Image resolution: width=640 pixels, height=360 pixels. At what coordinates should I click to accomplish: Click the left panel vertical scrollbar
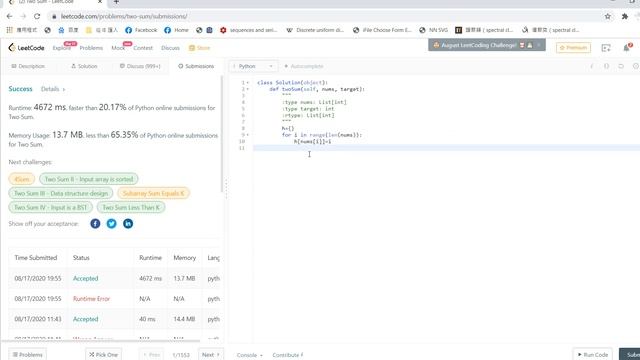point(222,134)
